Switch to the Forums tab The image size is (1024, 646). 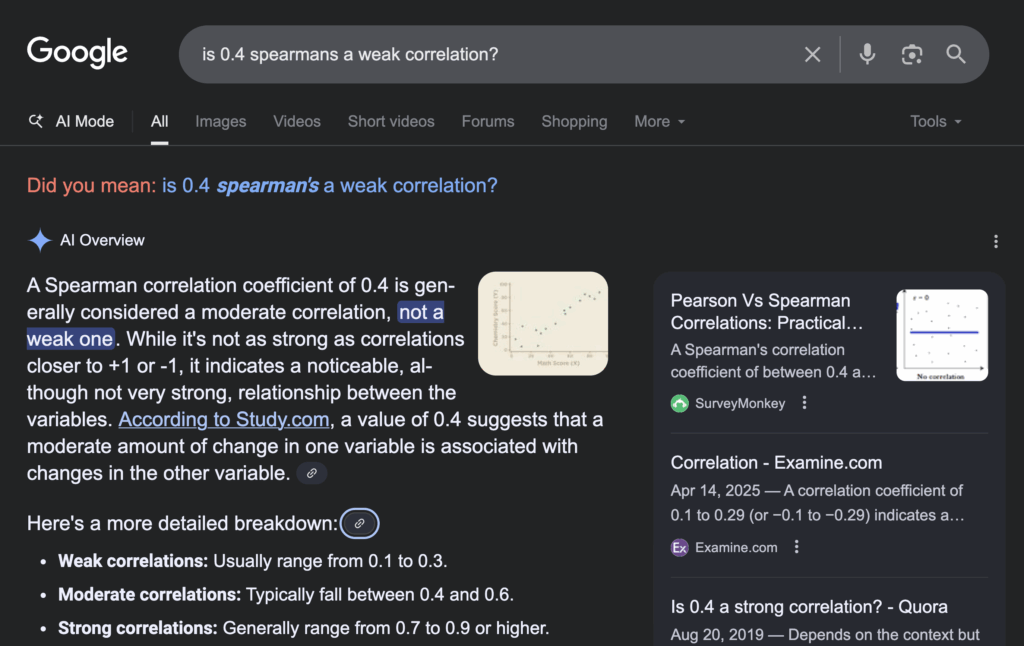(487, 121)
